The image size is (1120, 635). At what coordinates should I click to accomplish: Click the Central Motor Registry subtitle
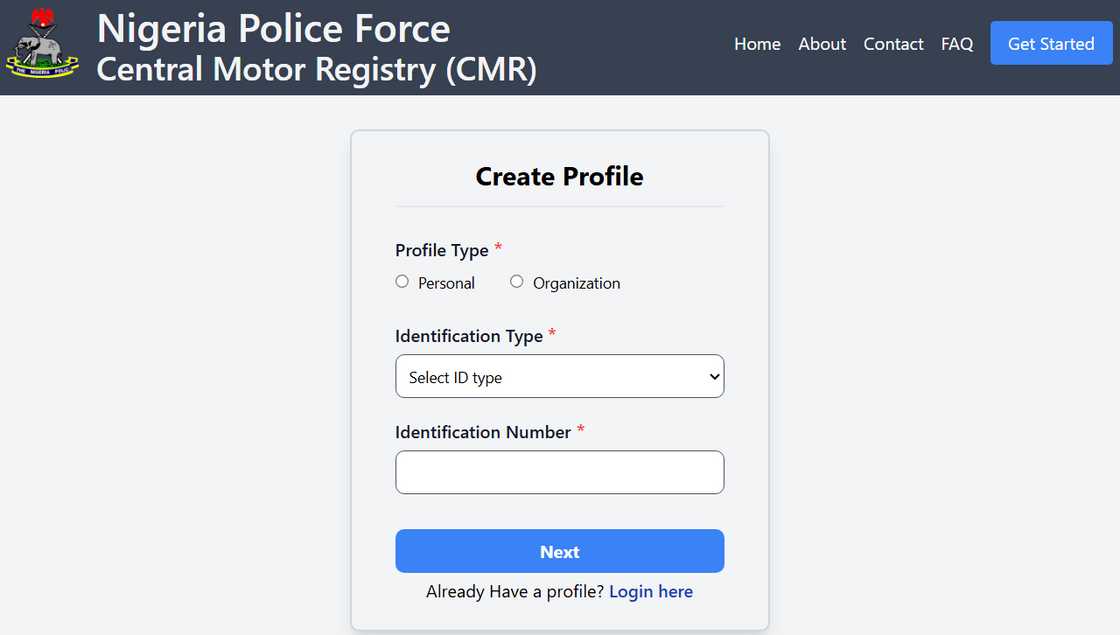[318, 71]
